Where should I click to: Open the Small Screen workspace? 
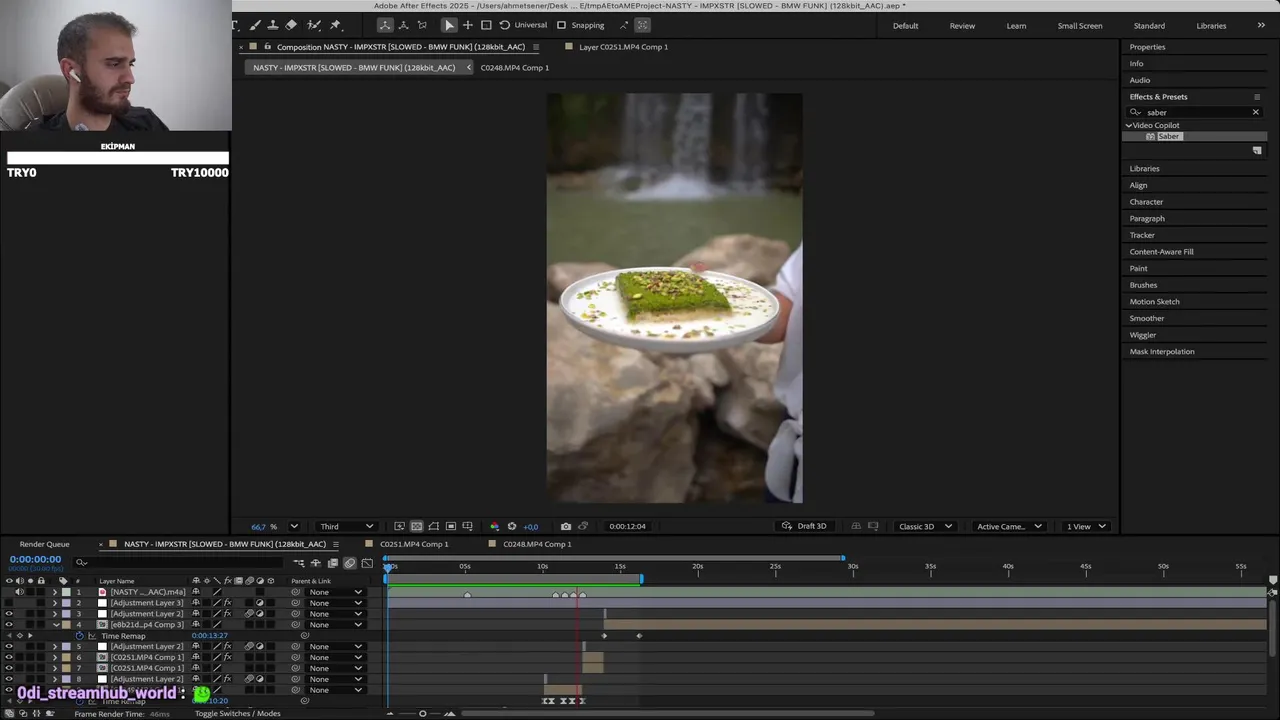tap(1080, 26)
